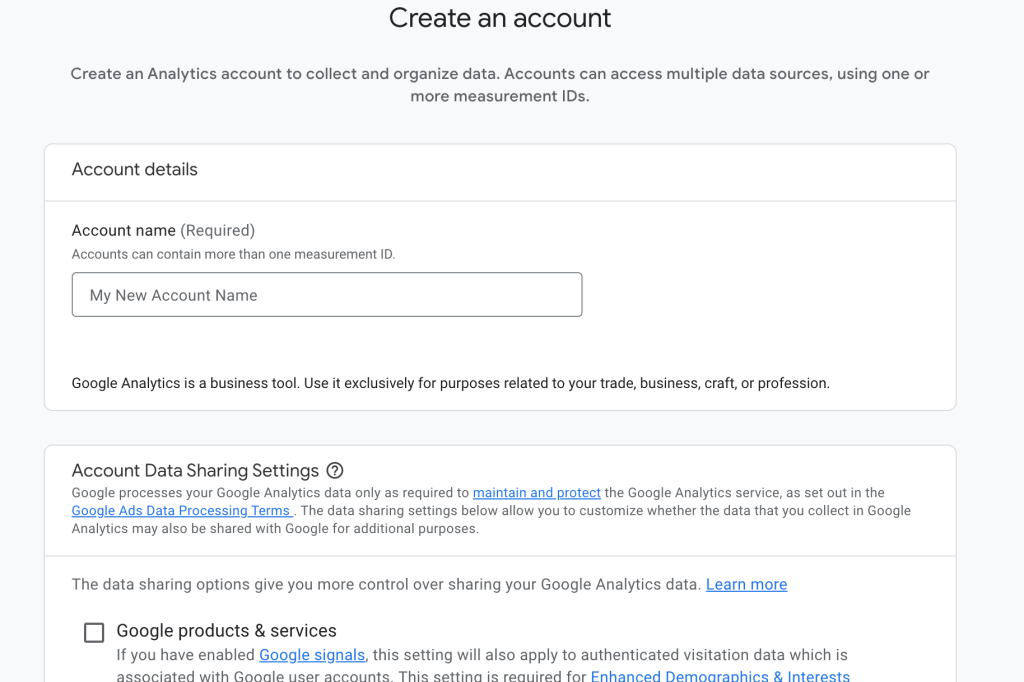Click inside the Account name input field
This screenshot has height=682, width=1024.
point(327,294)
